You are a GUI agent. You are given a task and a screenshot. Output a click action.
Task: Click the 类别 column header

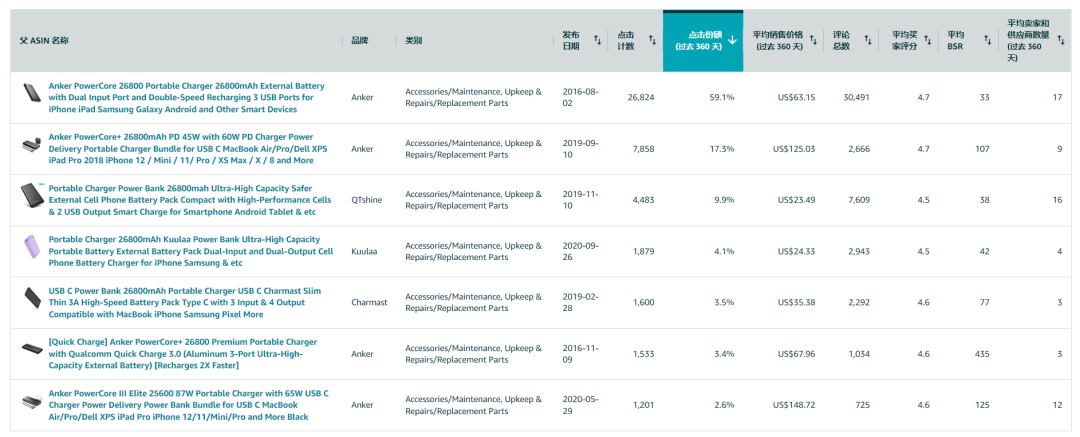pyautogui.click(x=413, y=41)
